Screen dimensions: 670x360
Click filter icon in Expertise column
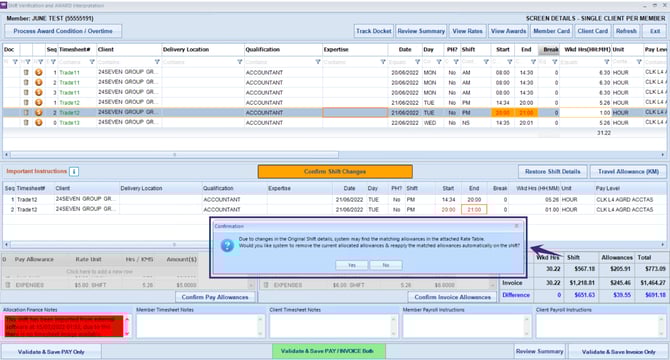click(383, 62)
